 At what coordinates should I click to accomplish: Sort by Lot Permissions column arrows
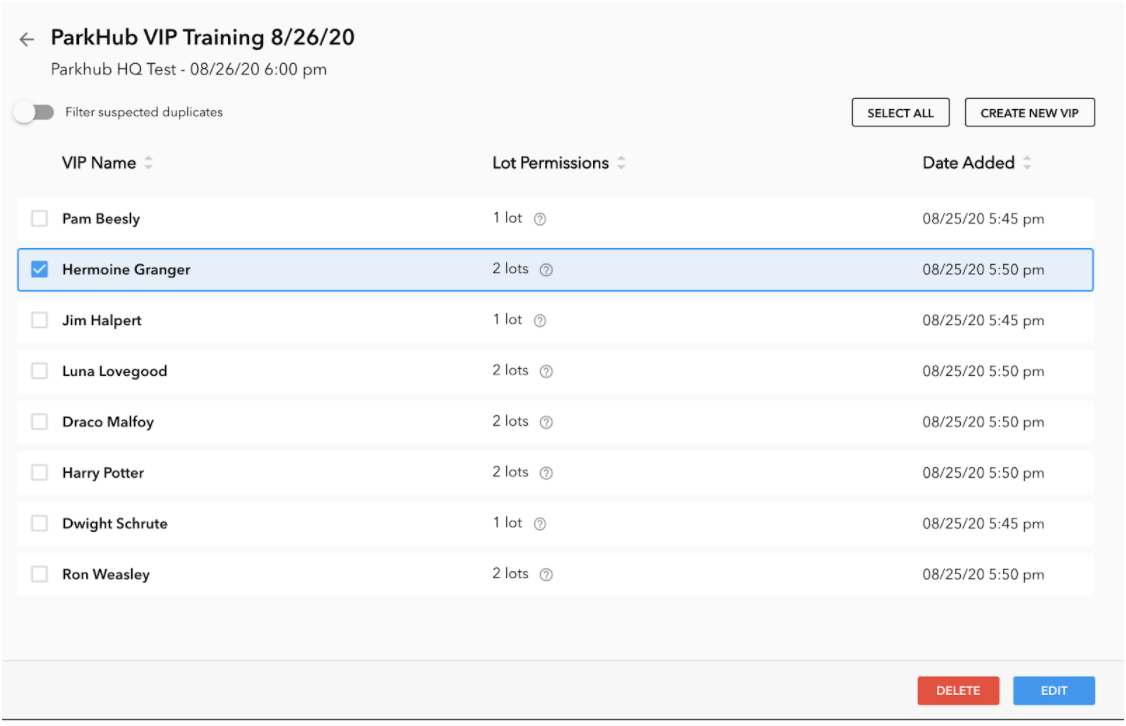pos(621,163)
